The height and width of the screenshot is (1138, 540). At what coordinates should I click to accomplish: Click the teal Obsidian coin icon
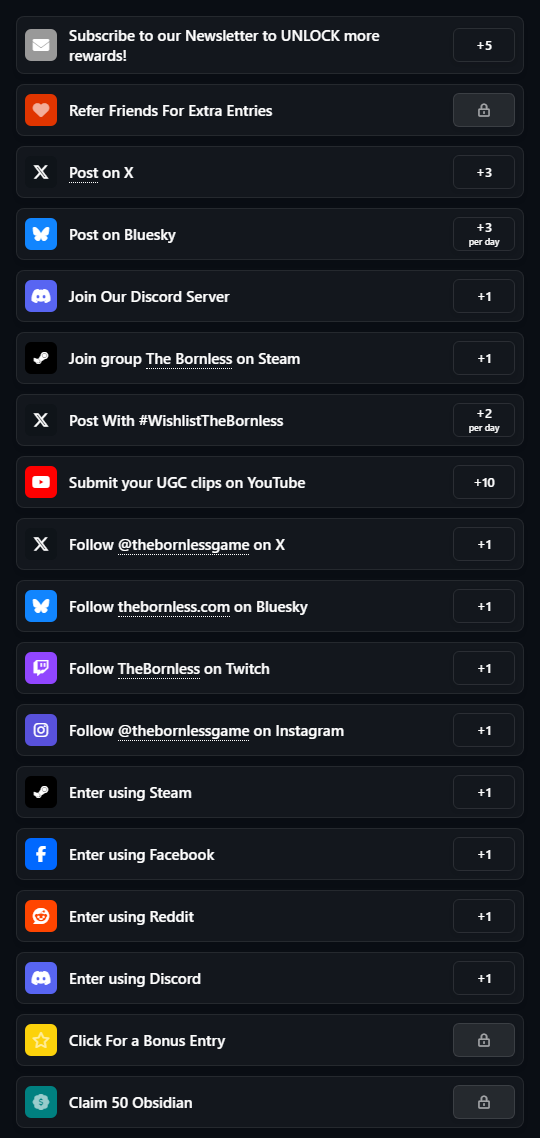(41, 1102)
